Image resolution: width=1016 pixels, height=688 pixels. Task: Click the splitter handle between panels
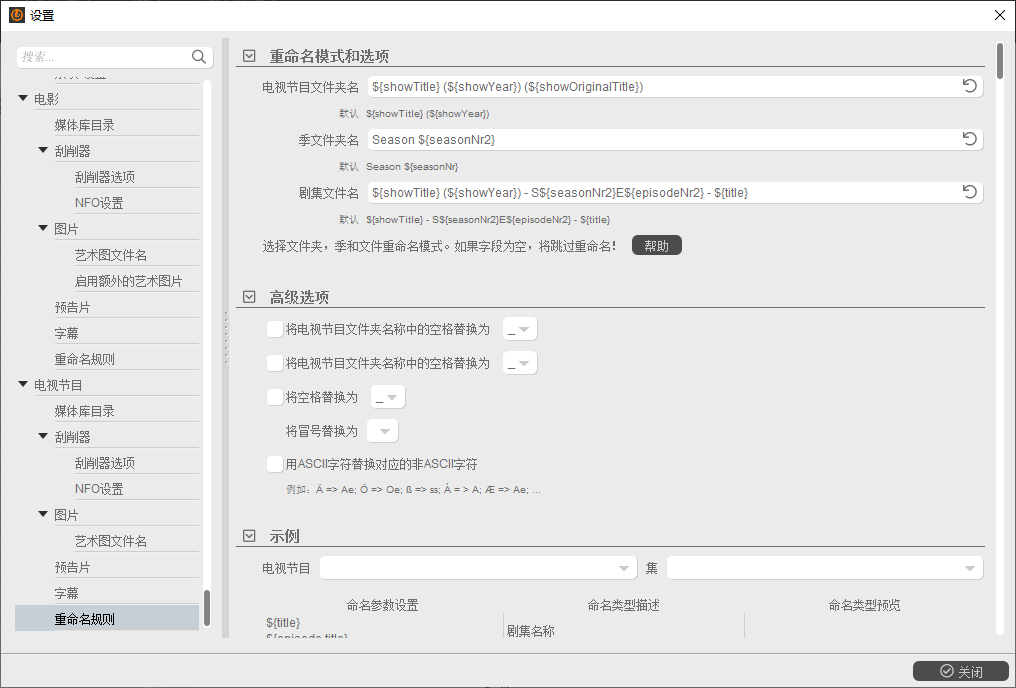tap(225, 338)
